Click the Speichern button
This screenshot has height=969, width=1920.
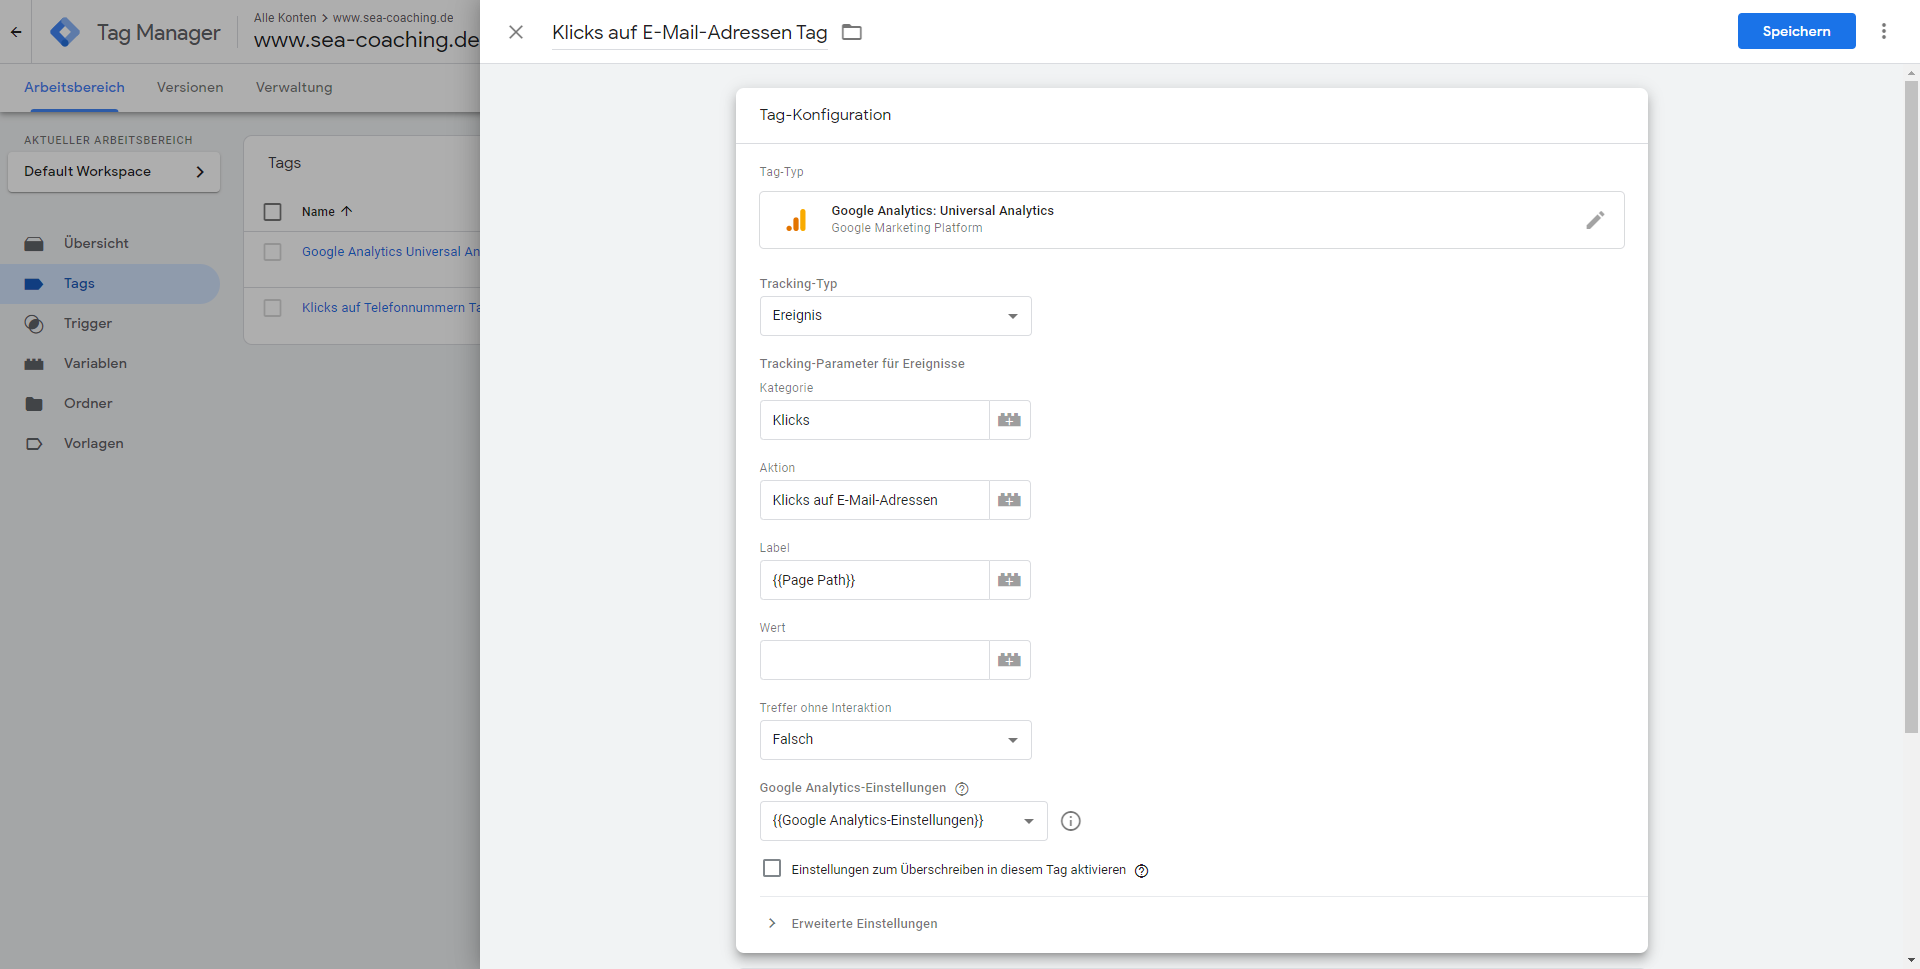pyautogui.click(x=1796, y=31)
